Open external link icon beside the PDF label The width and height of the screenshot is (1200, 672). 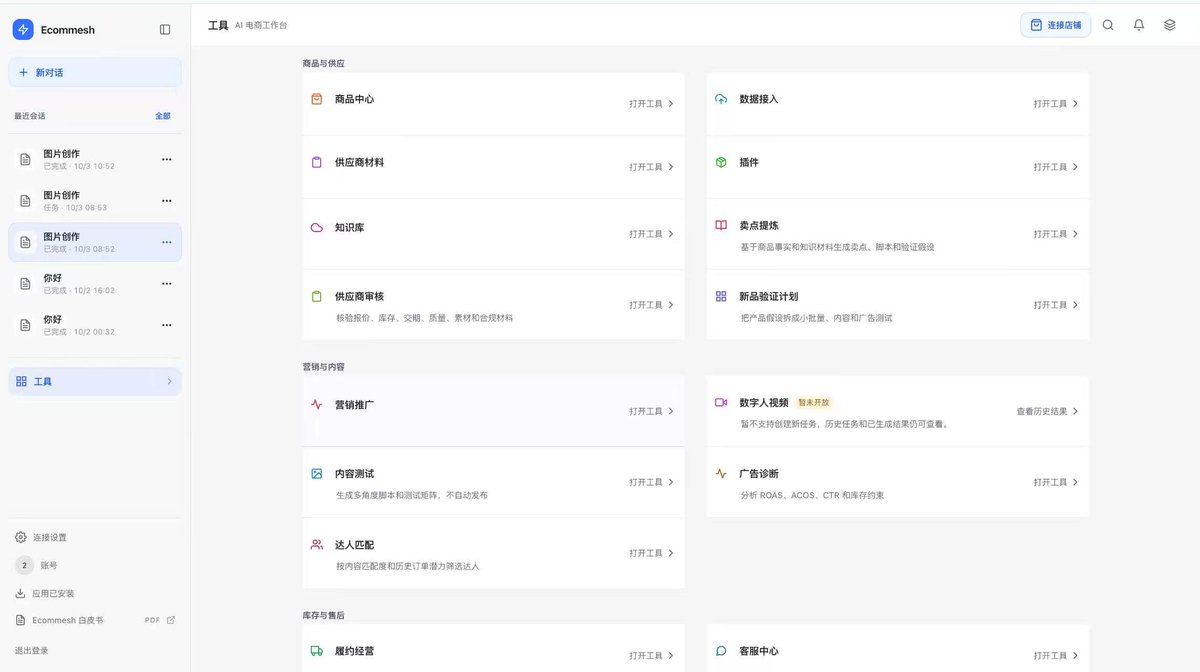(171, 620)
